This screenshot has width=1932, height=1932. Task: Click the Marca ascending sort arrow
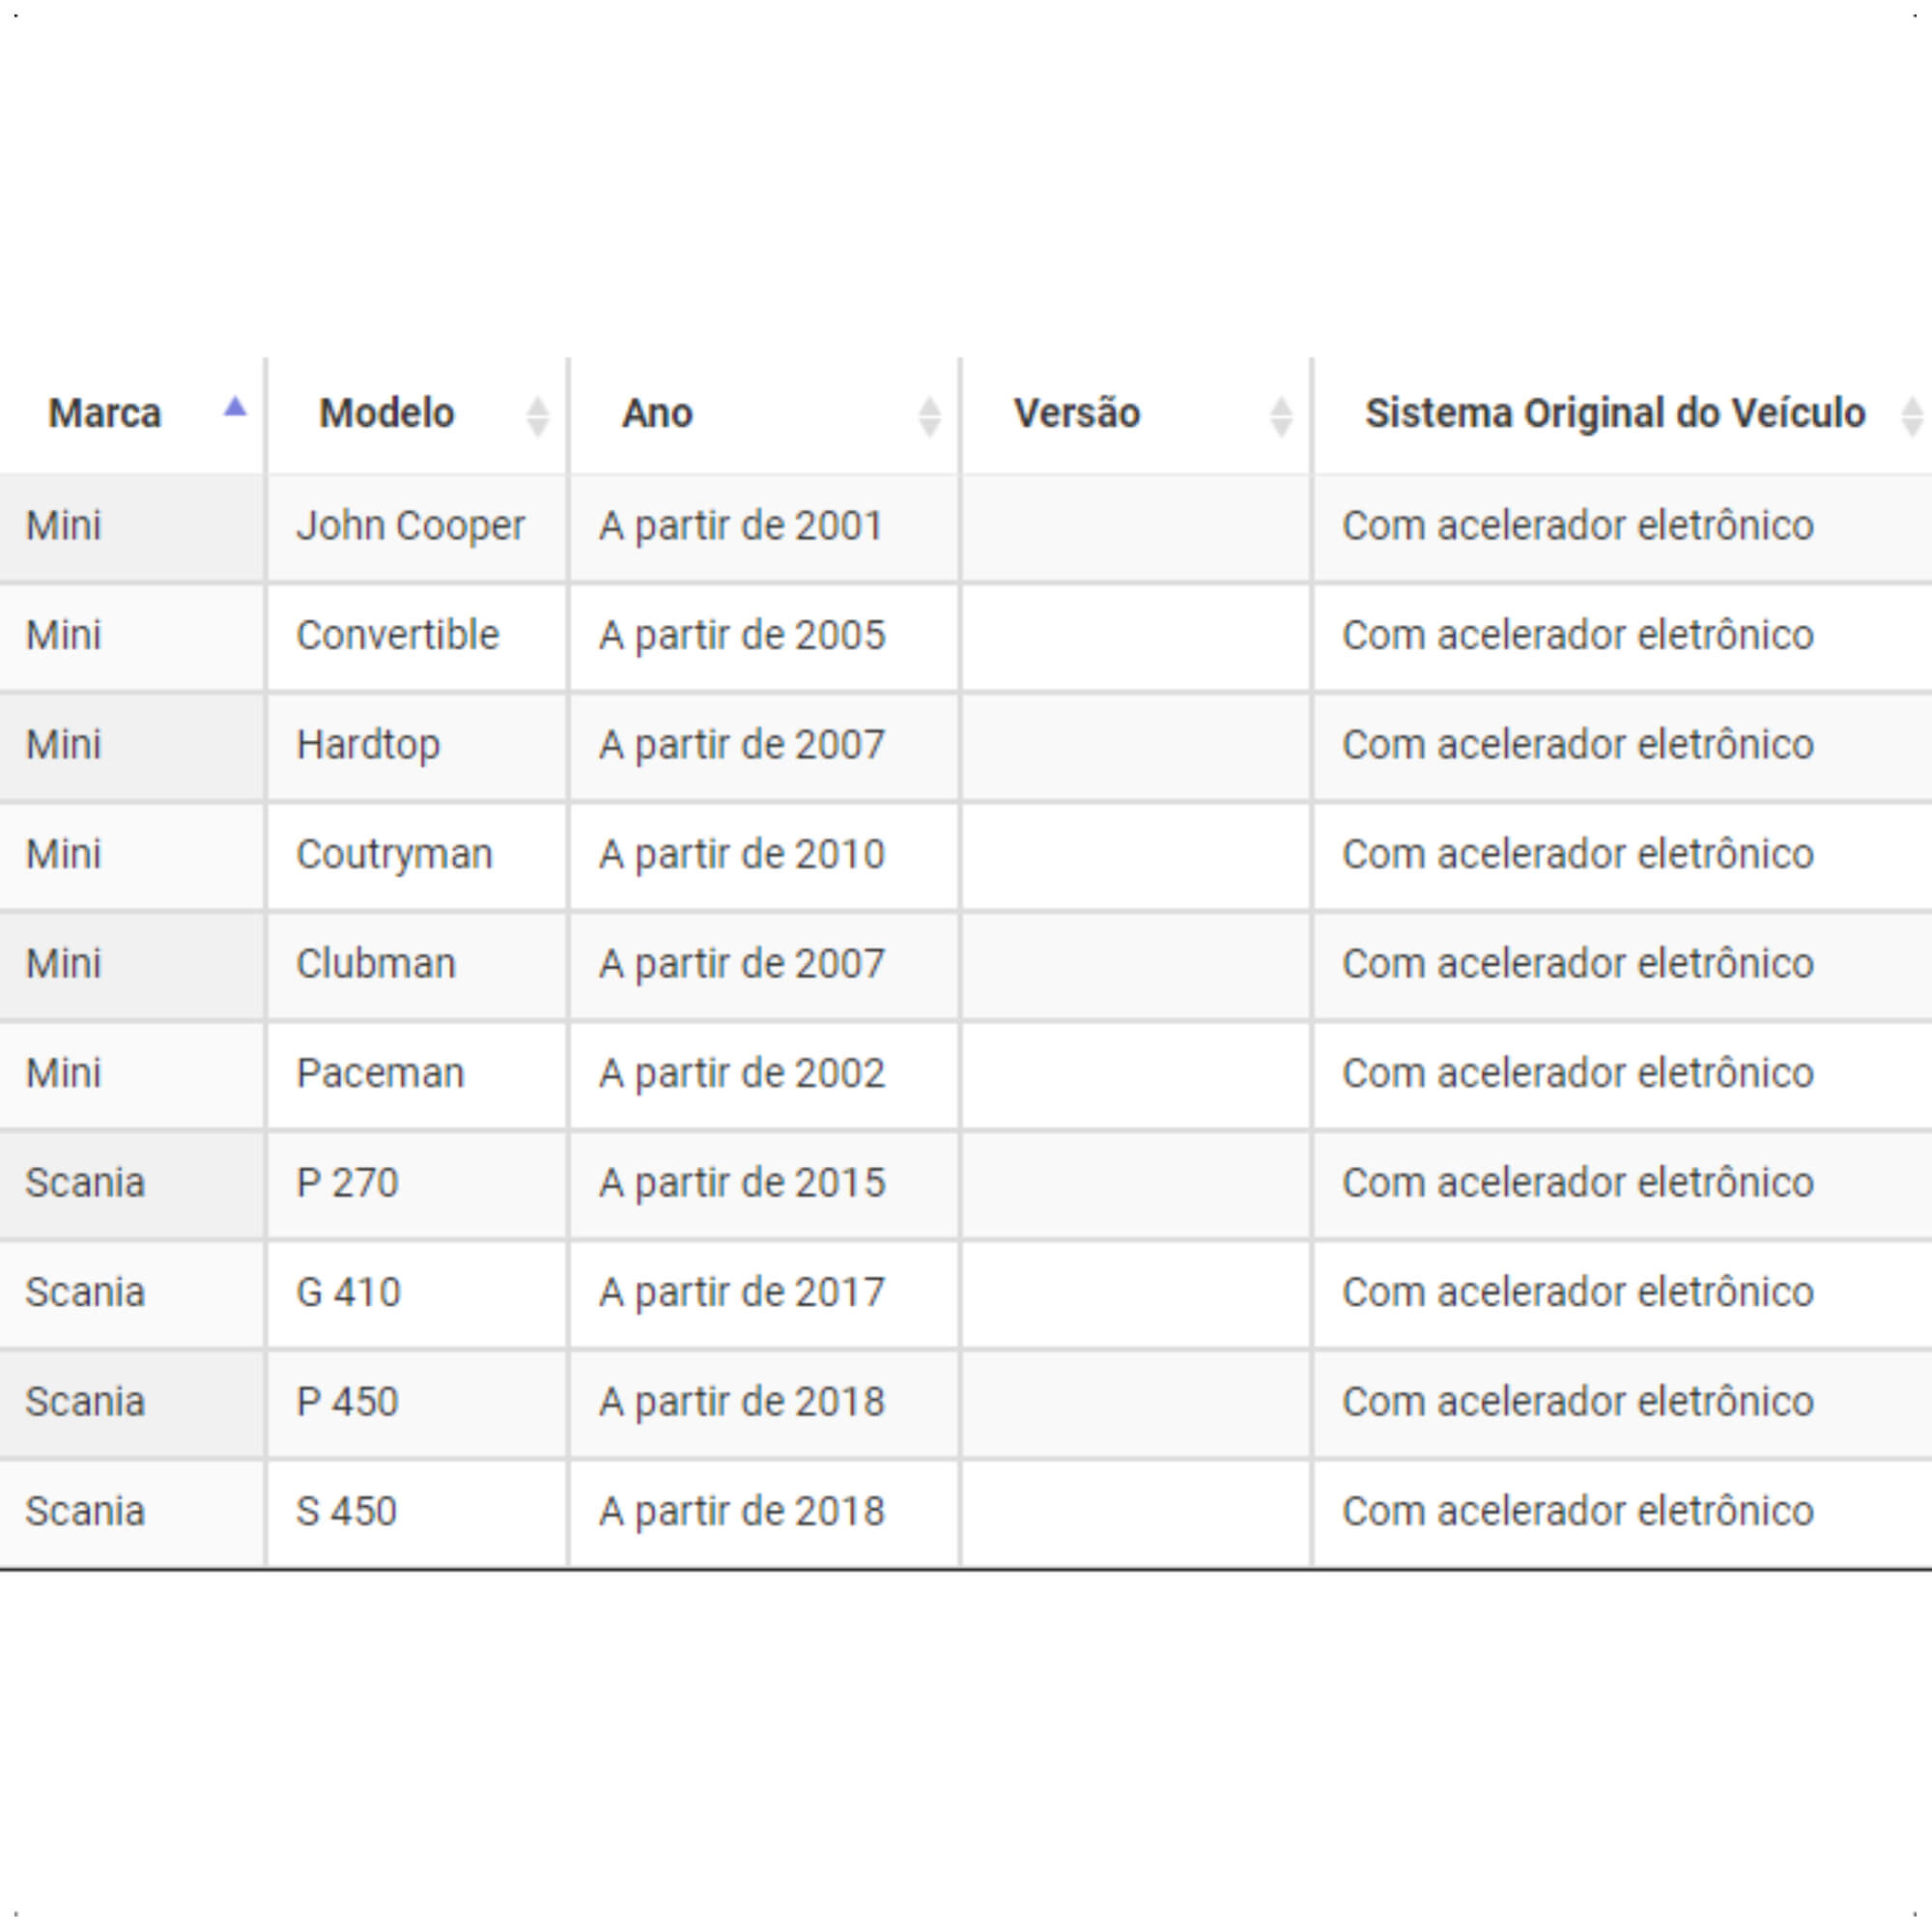[235, 406]
